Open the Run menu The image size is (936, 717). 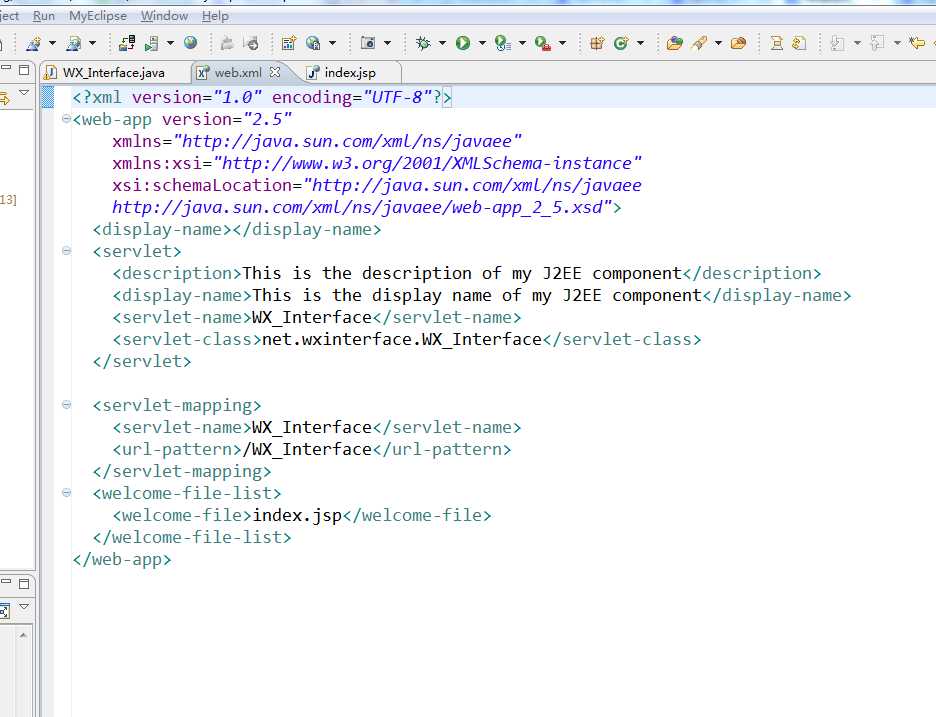click(x=44, y=16)
